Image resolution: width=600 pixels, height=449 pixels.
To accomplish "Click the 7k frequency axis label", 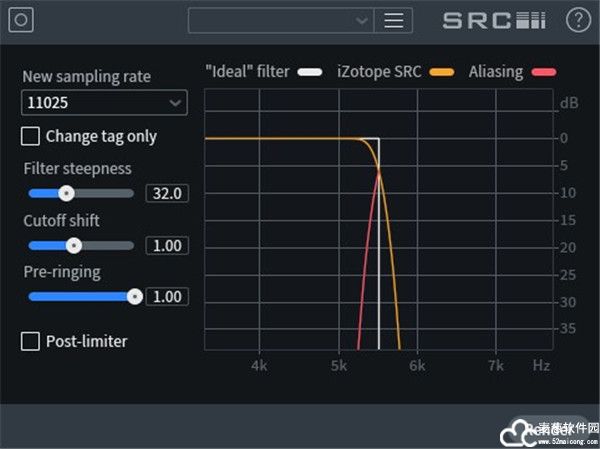I will [496, 366].
